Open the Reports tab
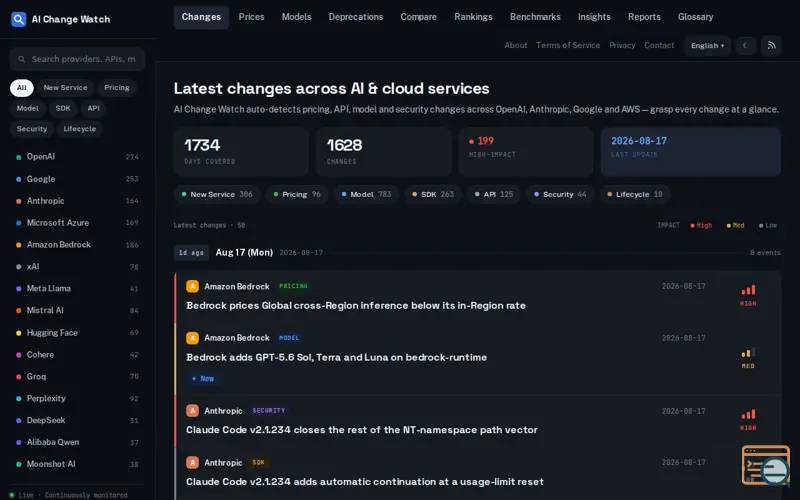Image resolution: width=800 pixels, height=500 pixels. pyautogui.click(x=644, y=17)
